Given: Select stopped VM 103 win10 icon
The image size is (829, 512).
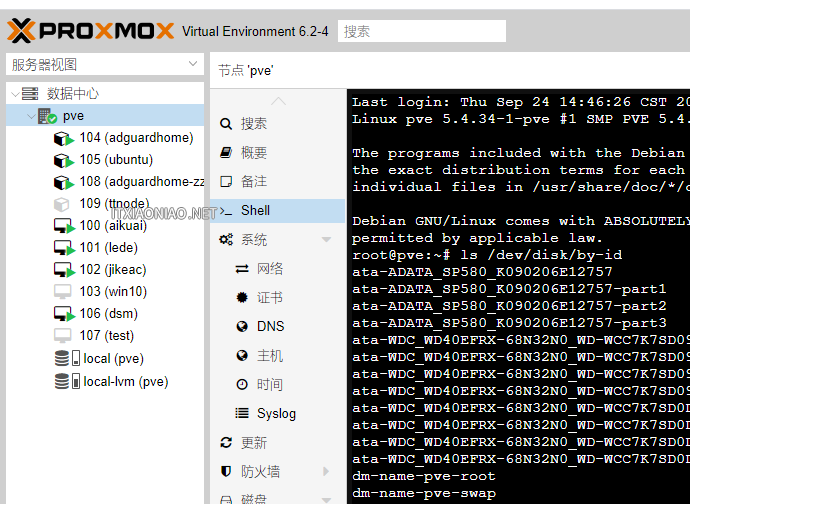Looking at the screenshot, I should (x=62, y=292).
